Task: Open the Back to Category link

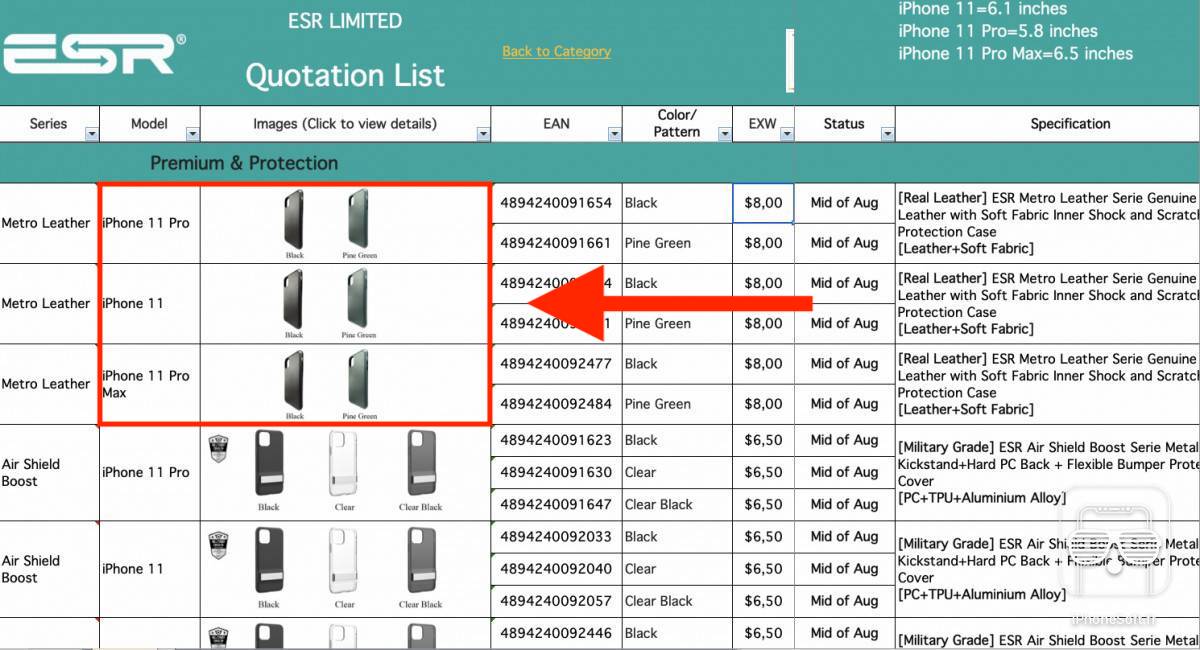Action: [556, 51]
